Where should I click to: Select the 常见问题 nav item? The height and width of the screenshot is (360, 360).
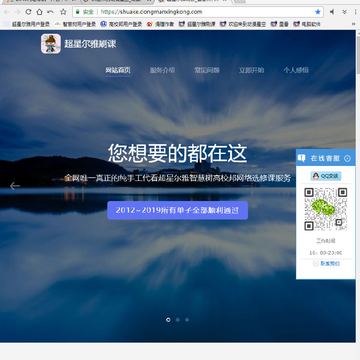[x=207, y=70]
